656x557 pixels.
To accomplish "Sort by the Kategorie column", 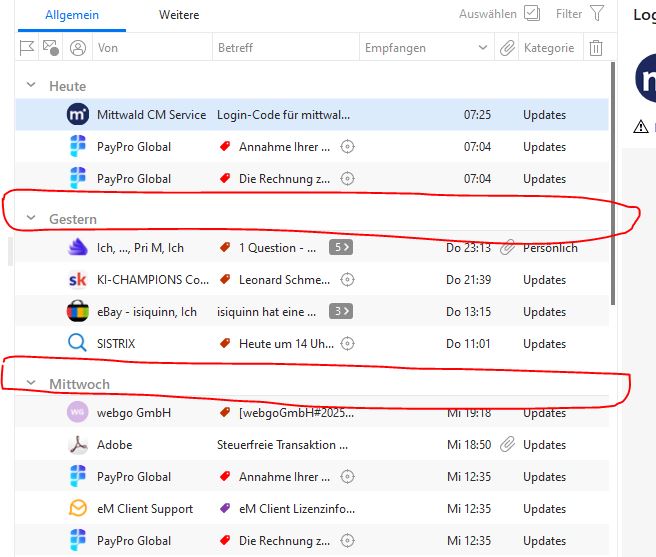I will (x=549, y=48).
